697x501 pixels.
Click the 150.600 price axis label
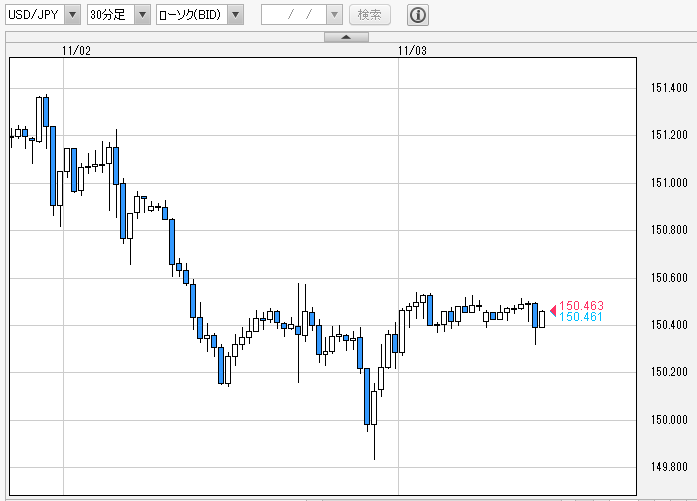click(669, 277)
